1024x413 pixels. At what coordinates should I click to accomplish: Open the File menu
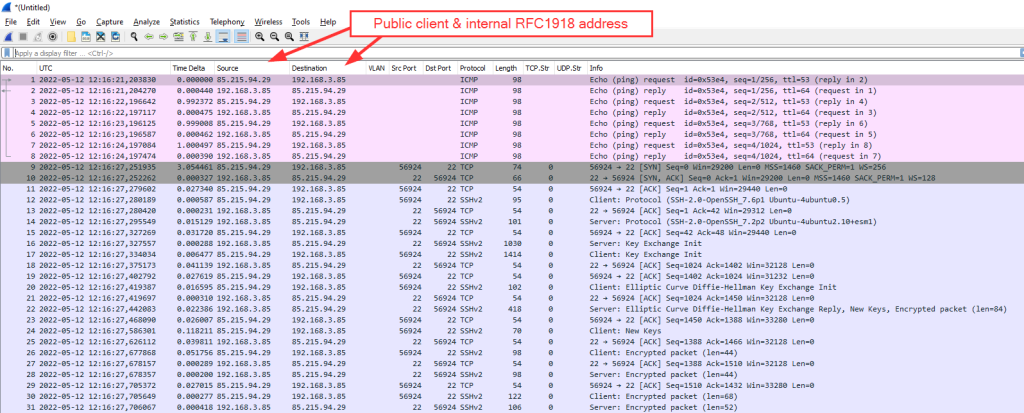tap(11, 22)
